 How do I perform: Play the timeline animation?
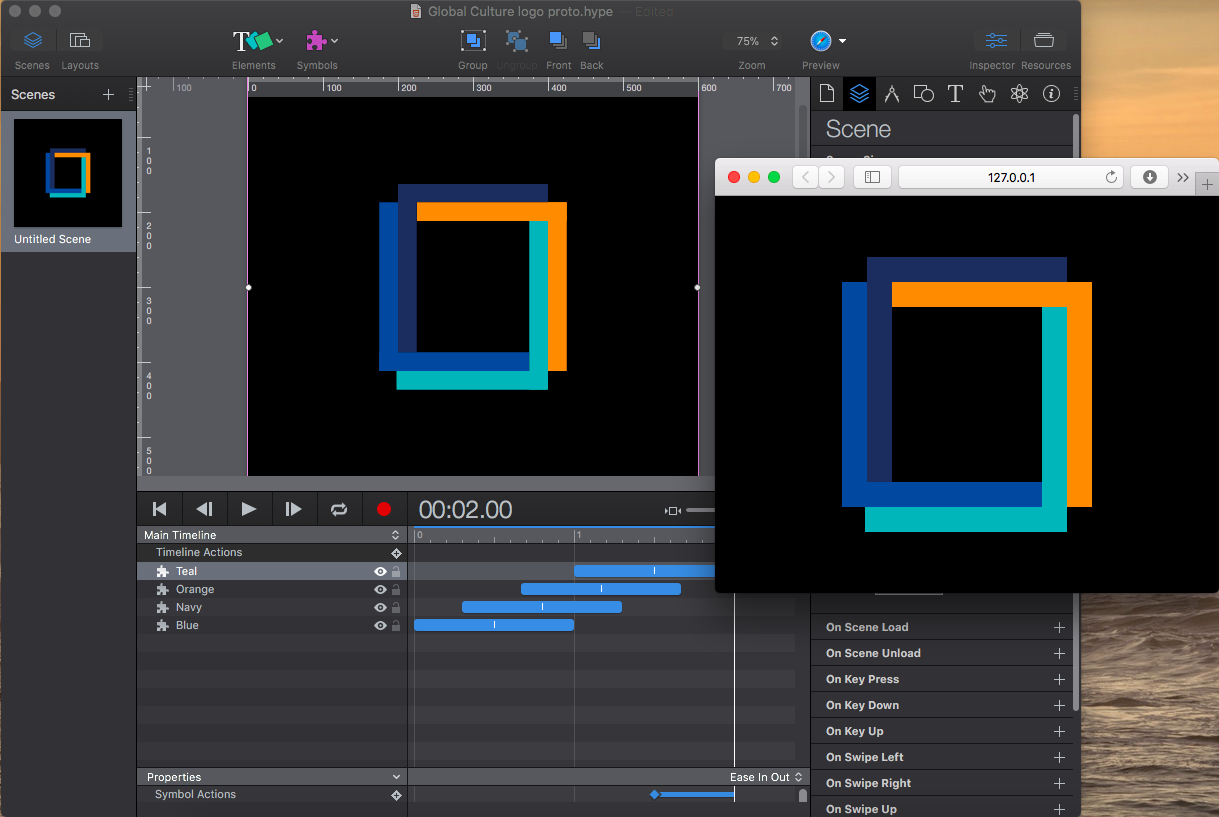click(x=249, y=509)
